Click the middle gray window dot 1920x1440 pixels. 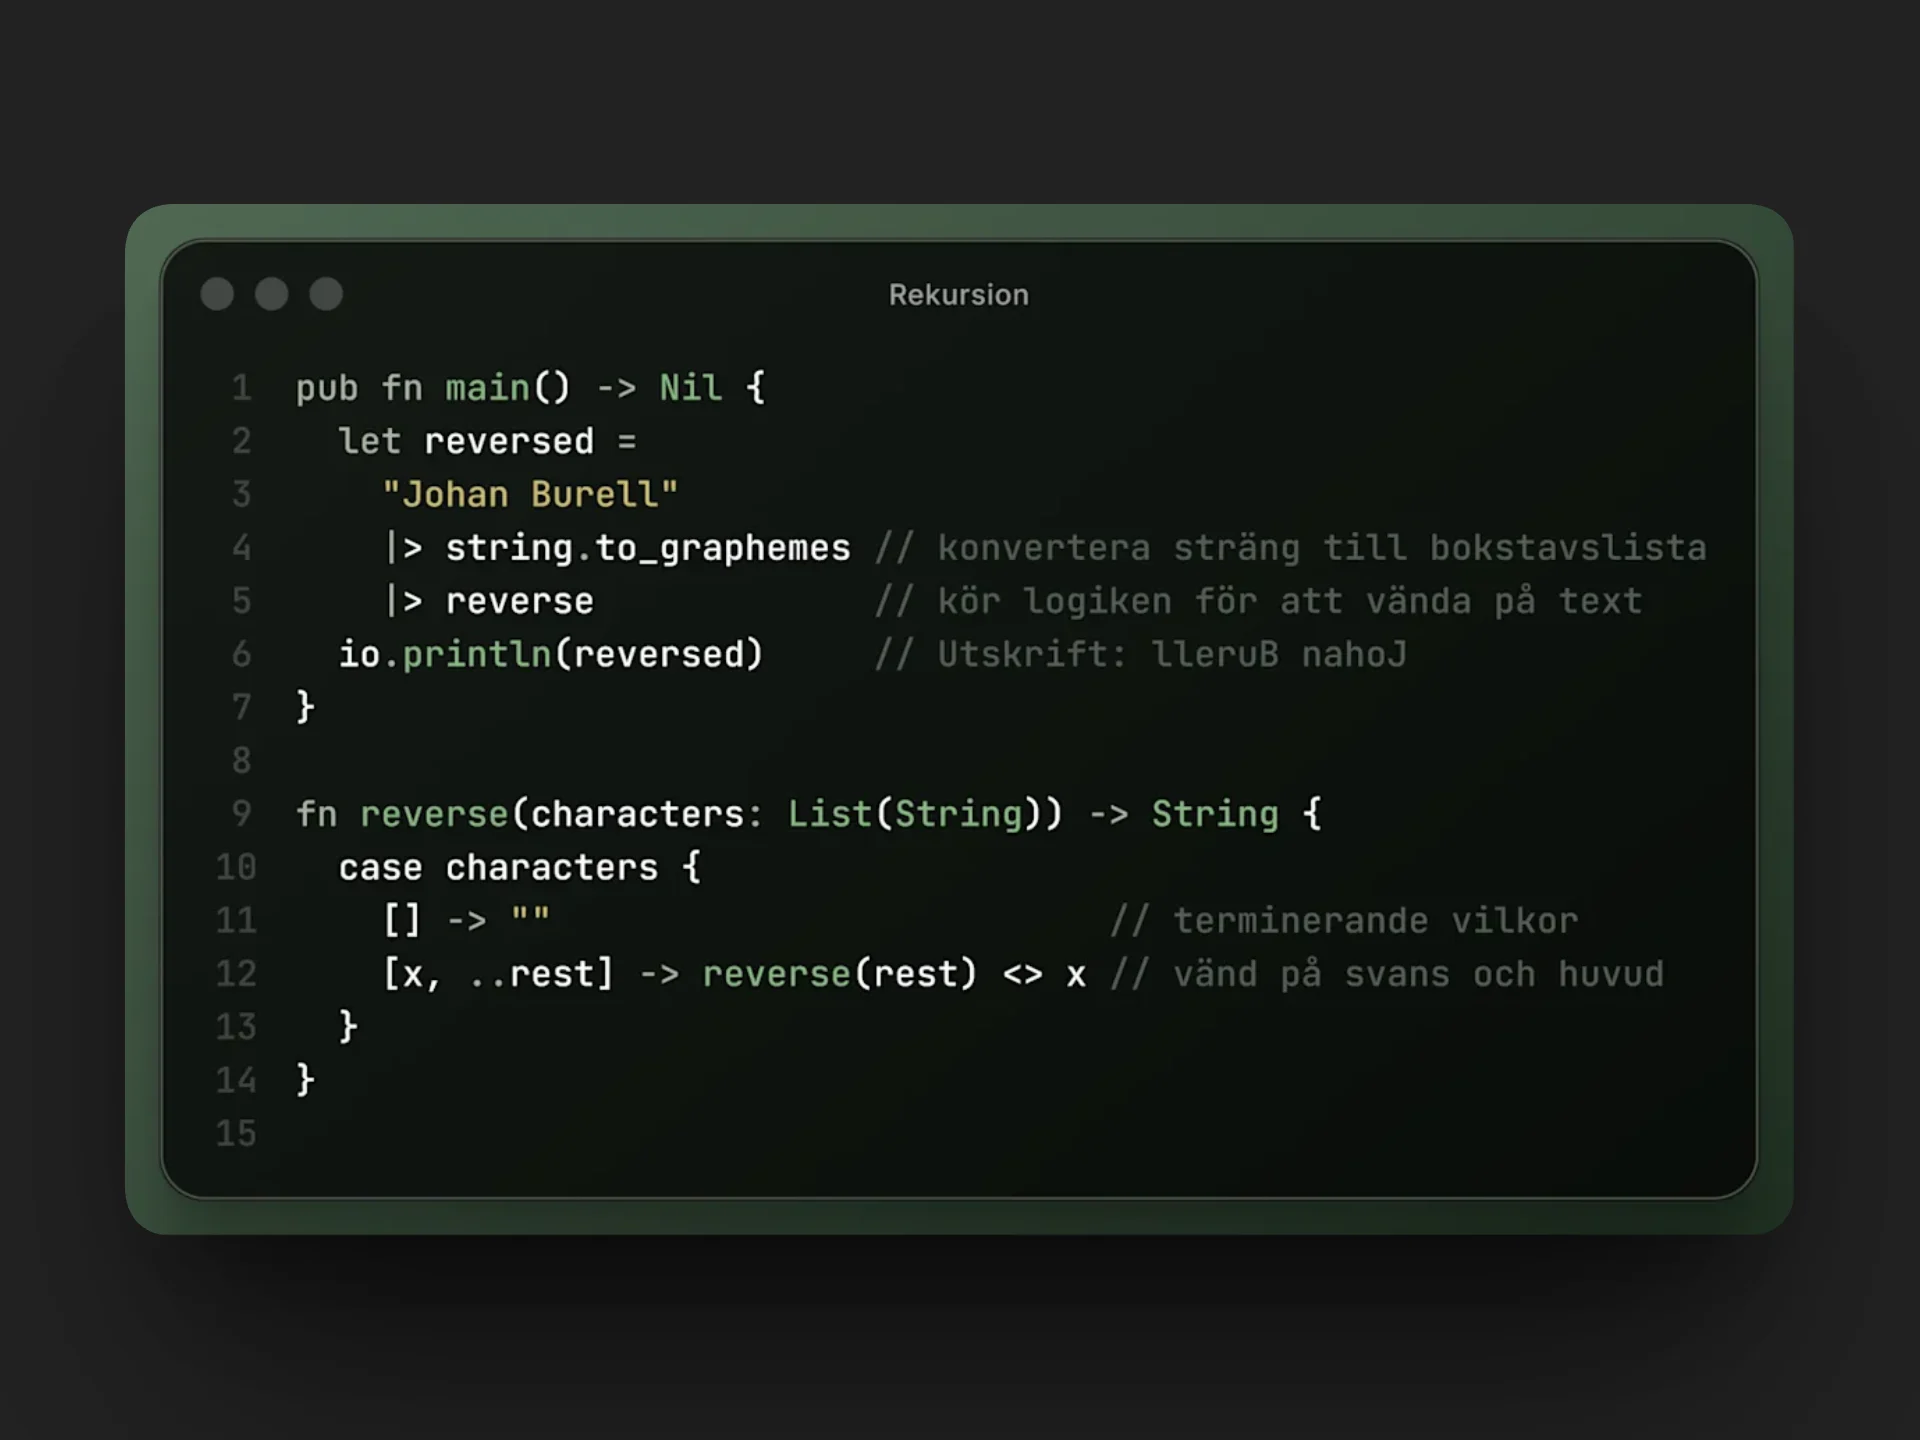point(271,294)
